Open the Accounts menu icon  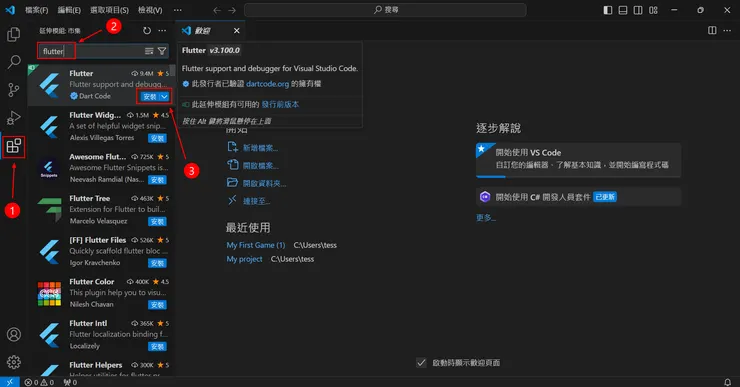coord(14,334)
